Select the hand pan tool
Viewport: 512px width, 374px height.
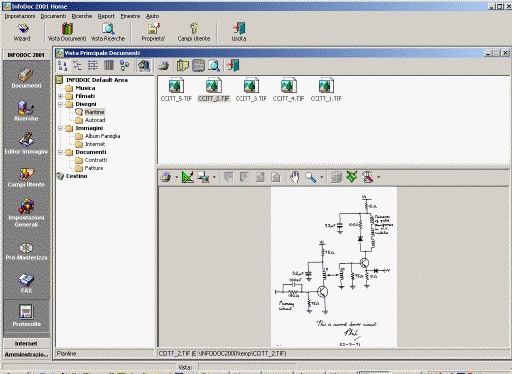coord(294,177)
